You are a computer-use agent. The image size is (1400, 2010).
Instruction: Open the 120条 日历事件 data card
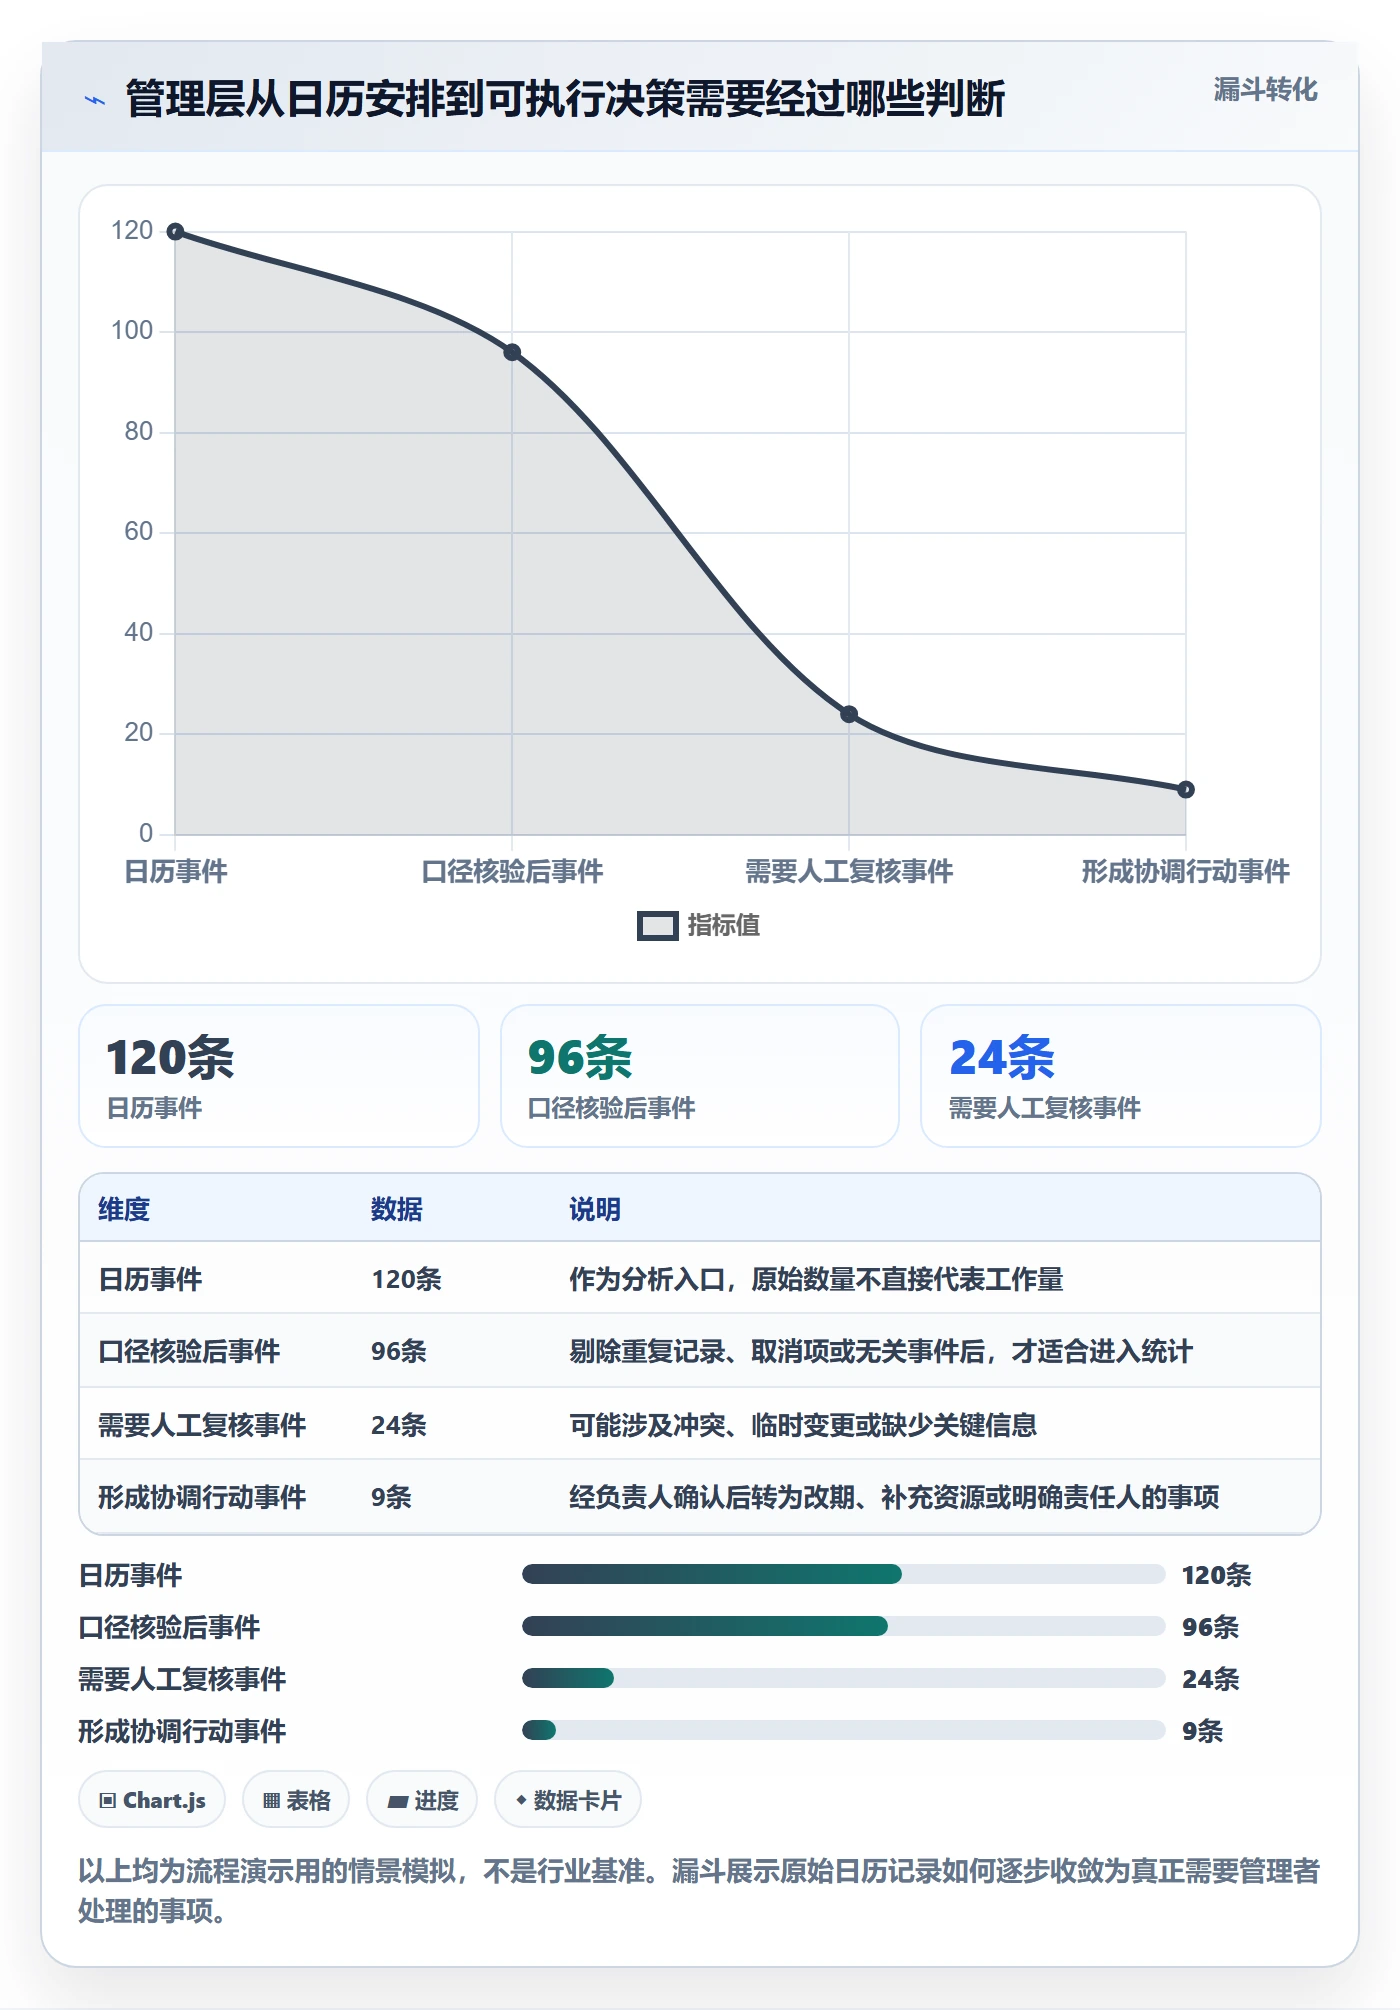click(279, 1076)
